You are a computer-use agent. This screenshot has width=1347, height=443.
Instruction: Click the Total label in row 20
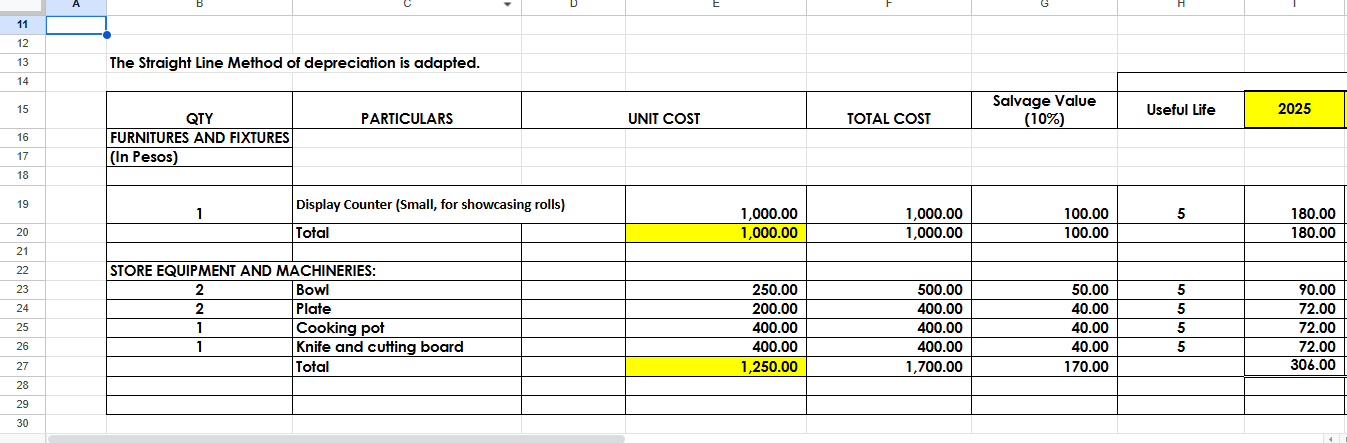[407, 233]
